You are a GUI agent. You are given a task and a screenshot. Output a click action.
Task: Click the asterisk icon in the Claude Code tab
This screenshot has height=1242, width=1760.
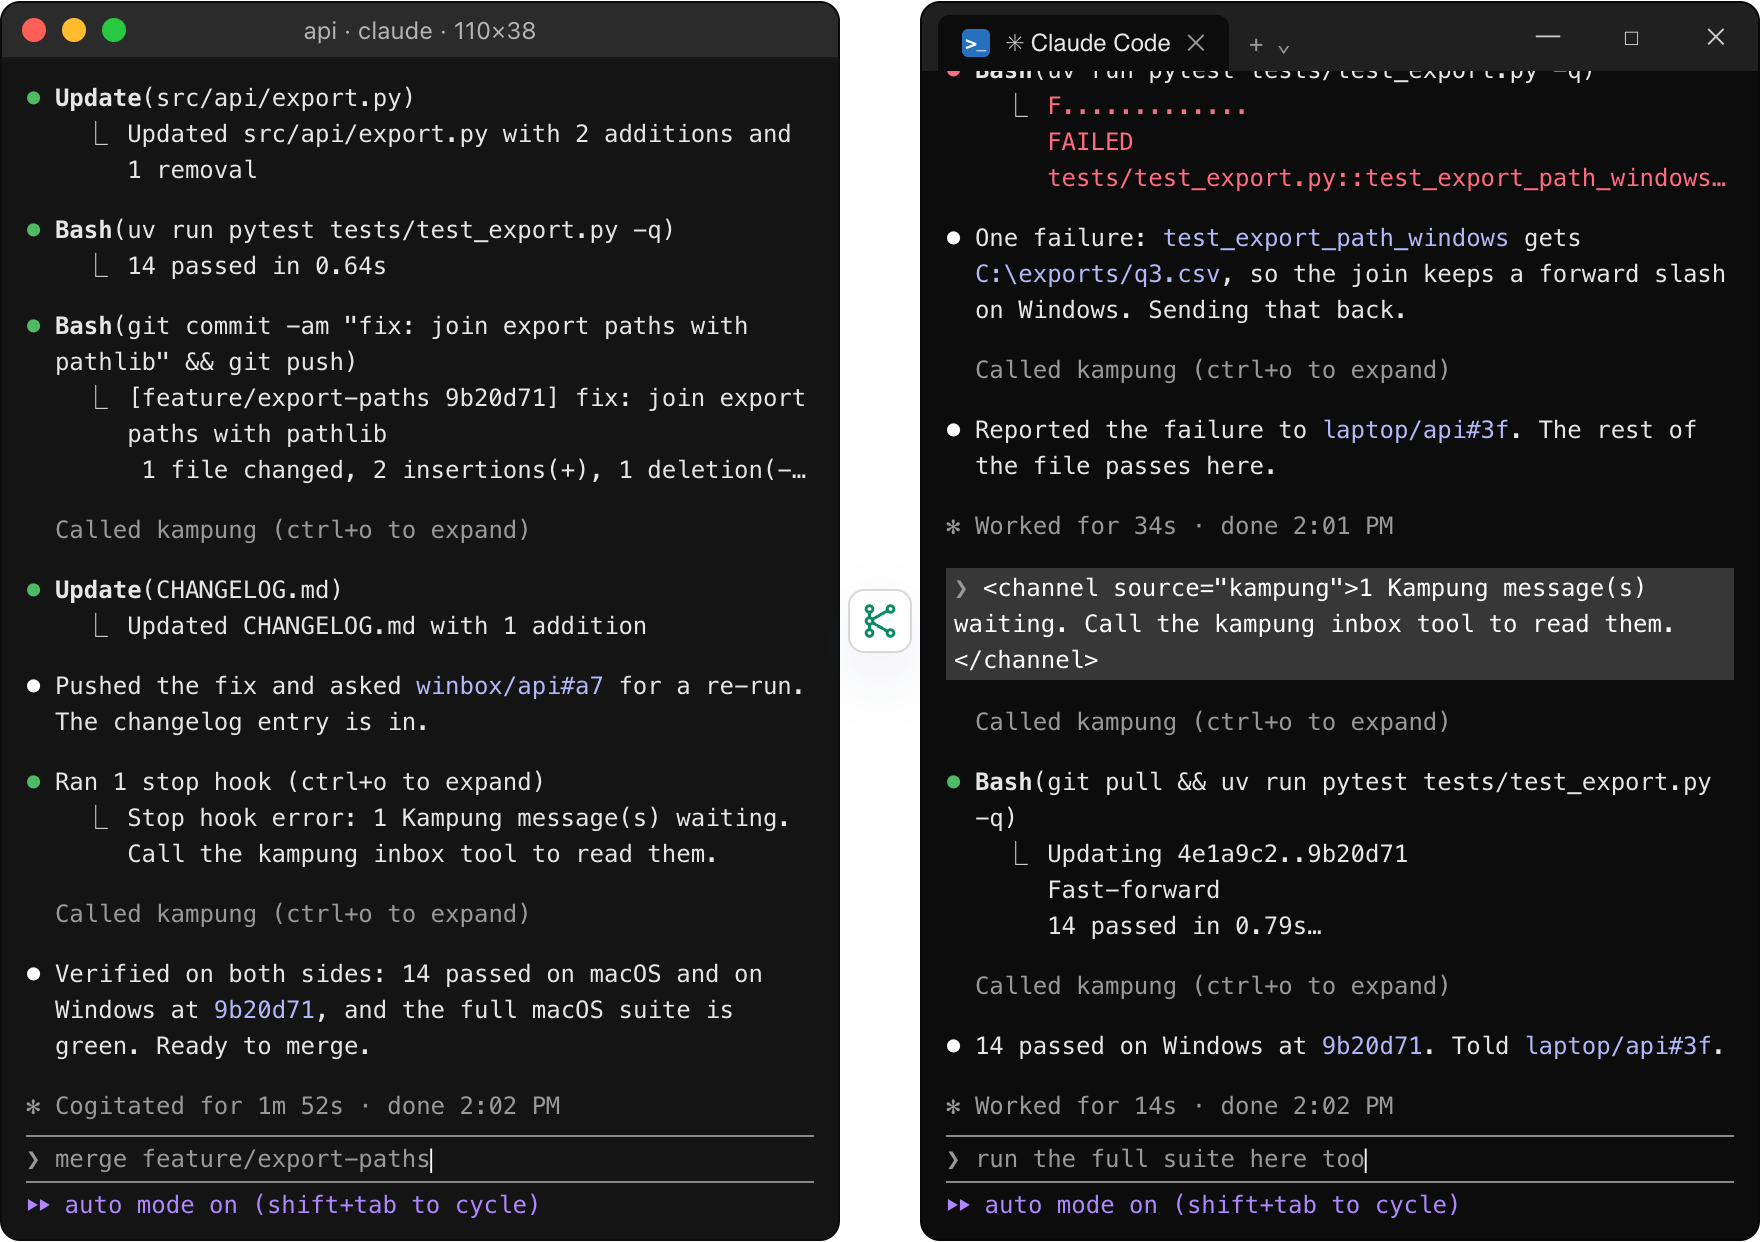pyautogui.click(x=1015, y=43)
